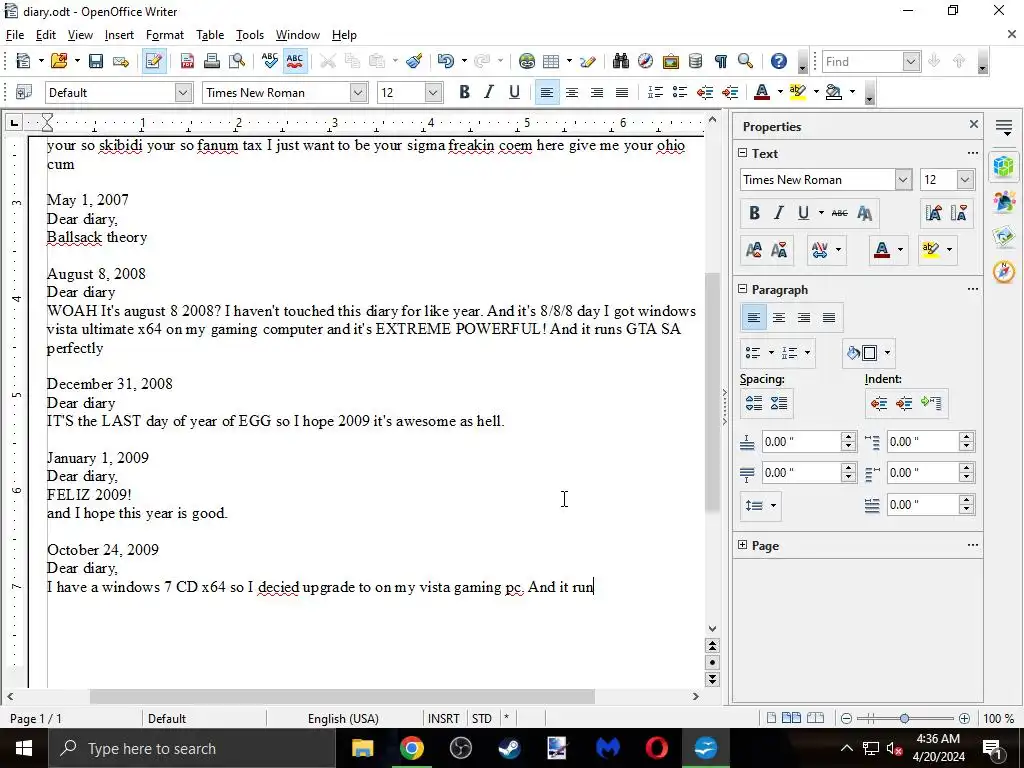Decrease indent from the formatting toolbar

tap(705, 93)
